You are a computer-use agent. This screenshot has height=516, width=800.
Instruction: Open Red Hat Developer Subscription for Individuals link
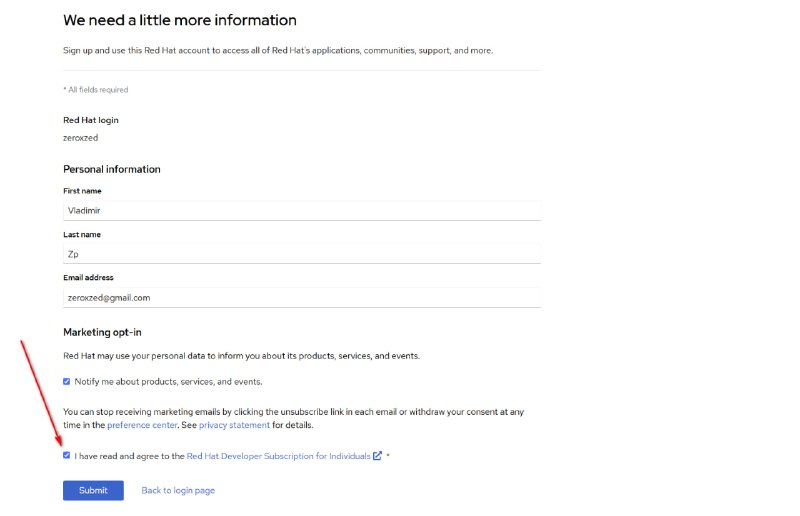click(279, 456)
